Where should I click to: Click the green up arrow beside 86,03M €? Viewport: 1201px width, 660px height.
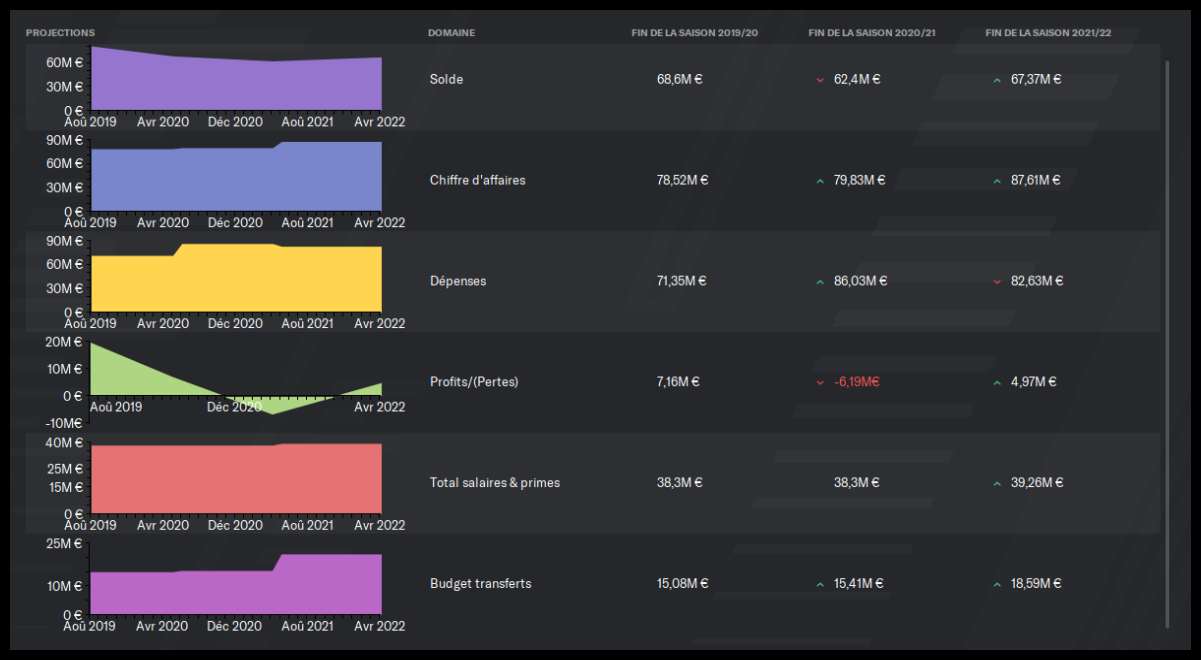(820, 282)
